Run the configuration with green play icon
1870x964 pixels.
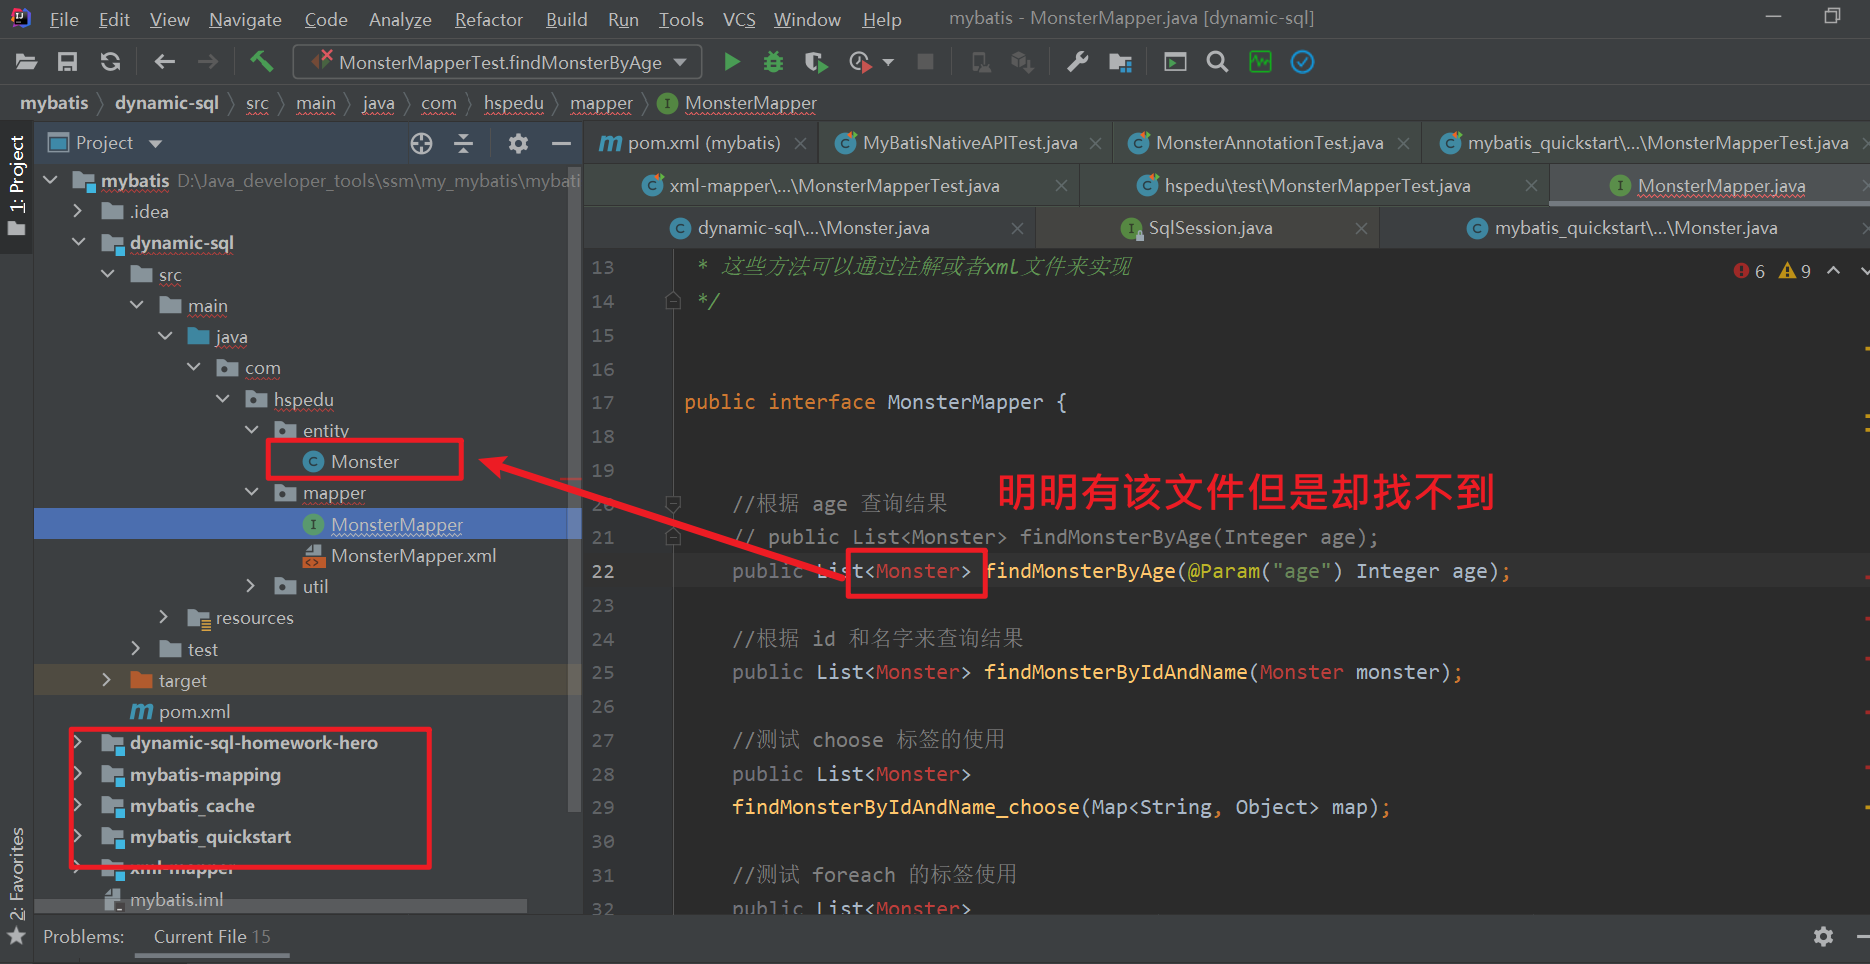pos(732,62)
